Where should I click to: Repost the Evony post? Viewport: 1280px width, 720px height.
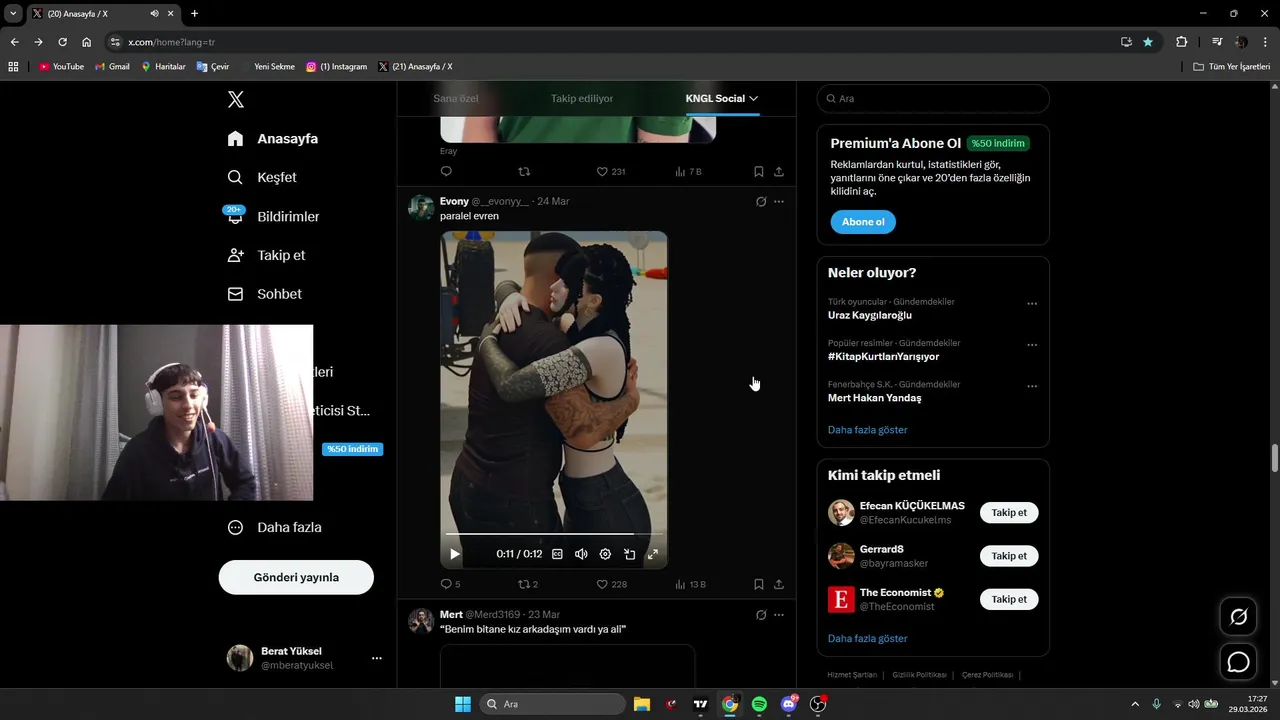pos(528,584)
